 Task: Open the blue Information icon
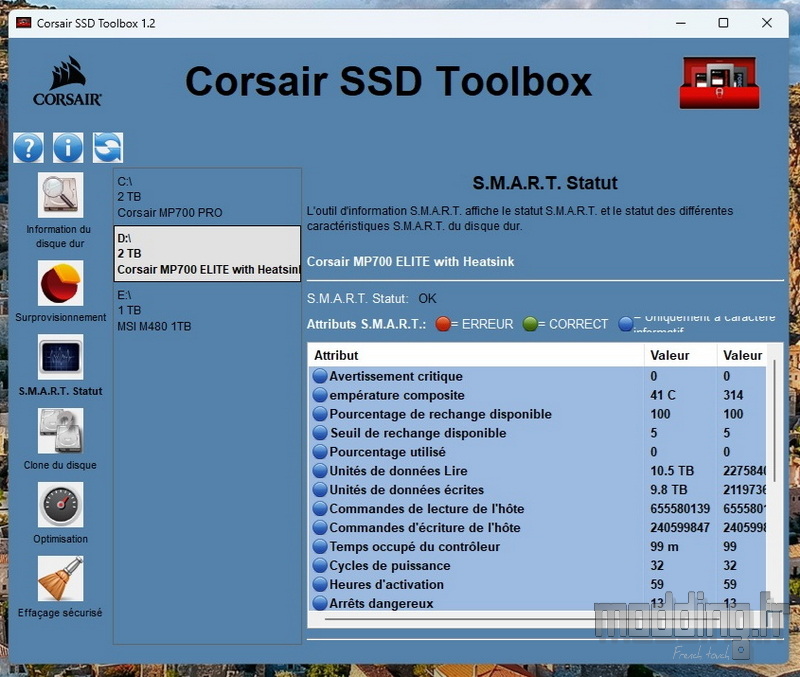pyautogui.click(x=68, y=147)
